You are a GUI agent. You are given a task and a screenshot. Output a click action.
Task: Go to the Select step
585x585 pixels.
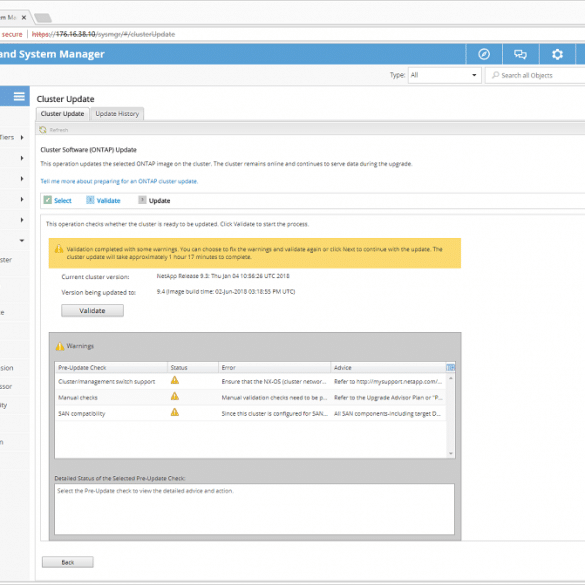pos(63,200)
